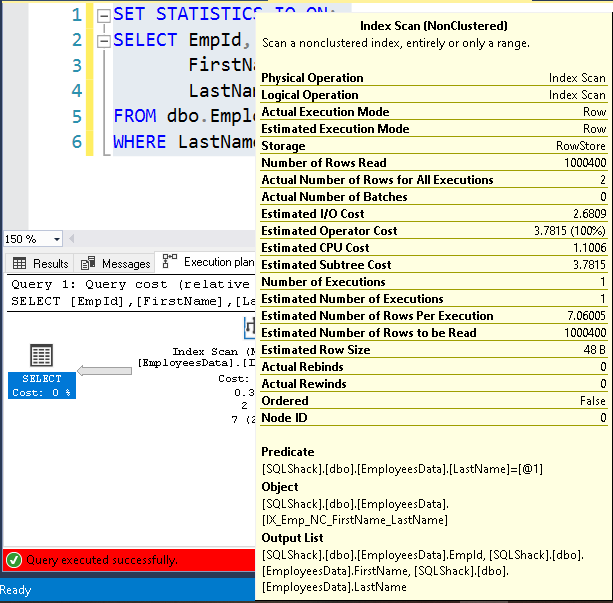Click the green query success check icon
613x603 pixels.
click(14, 560)
